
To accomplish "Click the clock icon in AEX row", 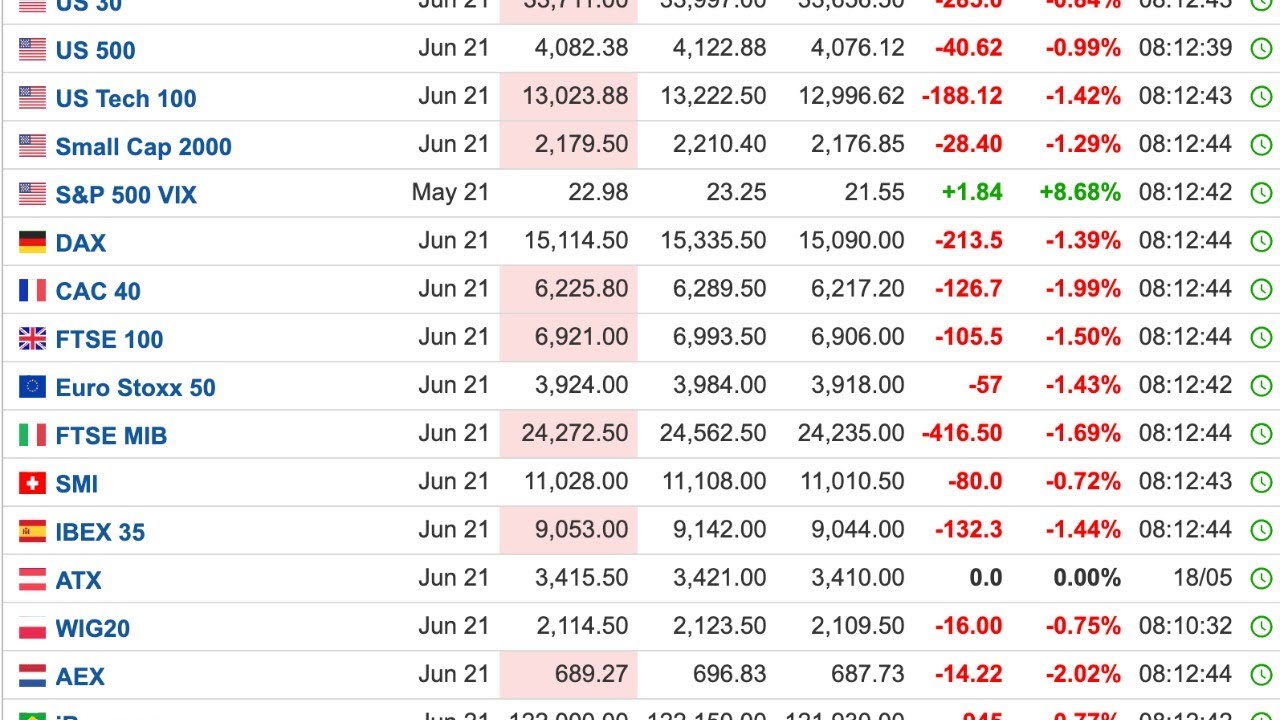I will pyautogui.click(x=1261, y=675).
